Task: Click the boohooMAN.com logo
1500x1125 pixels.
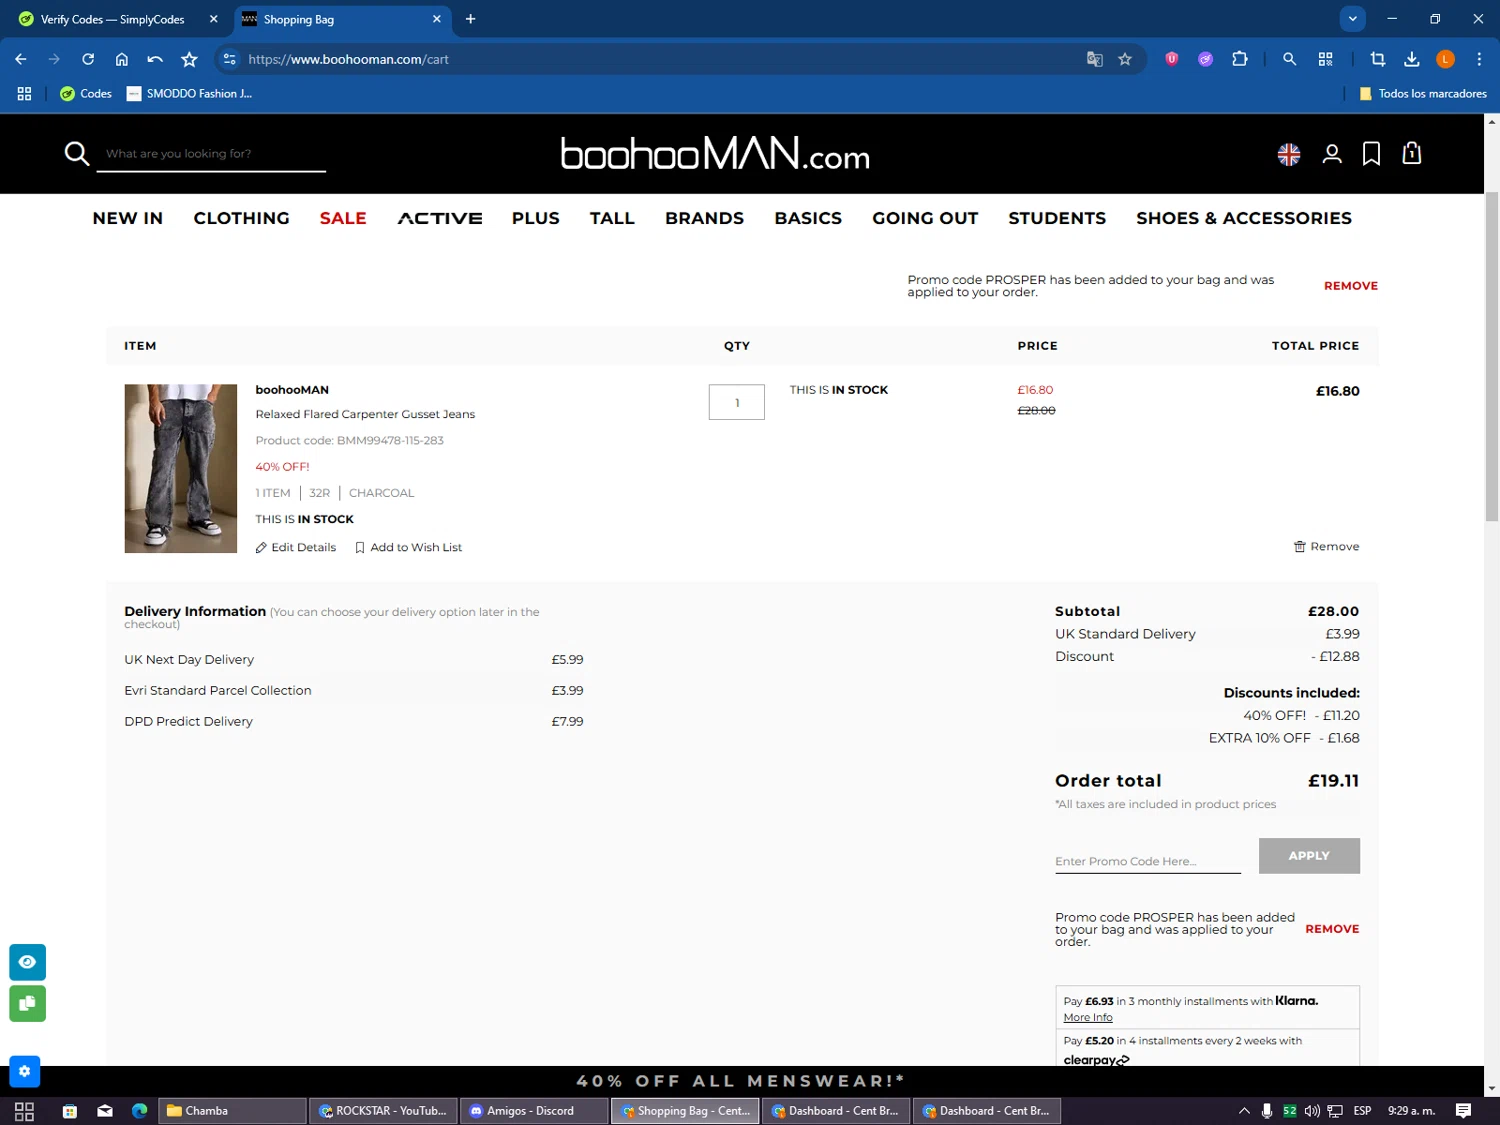Action: [715, 154]
